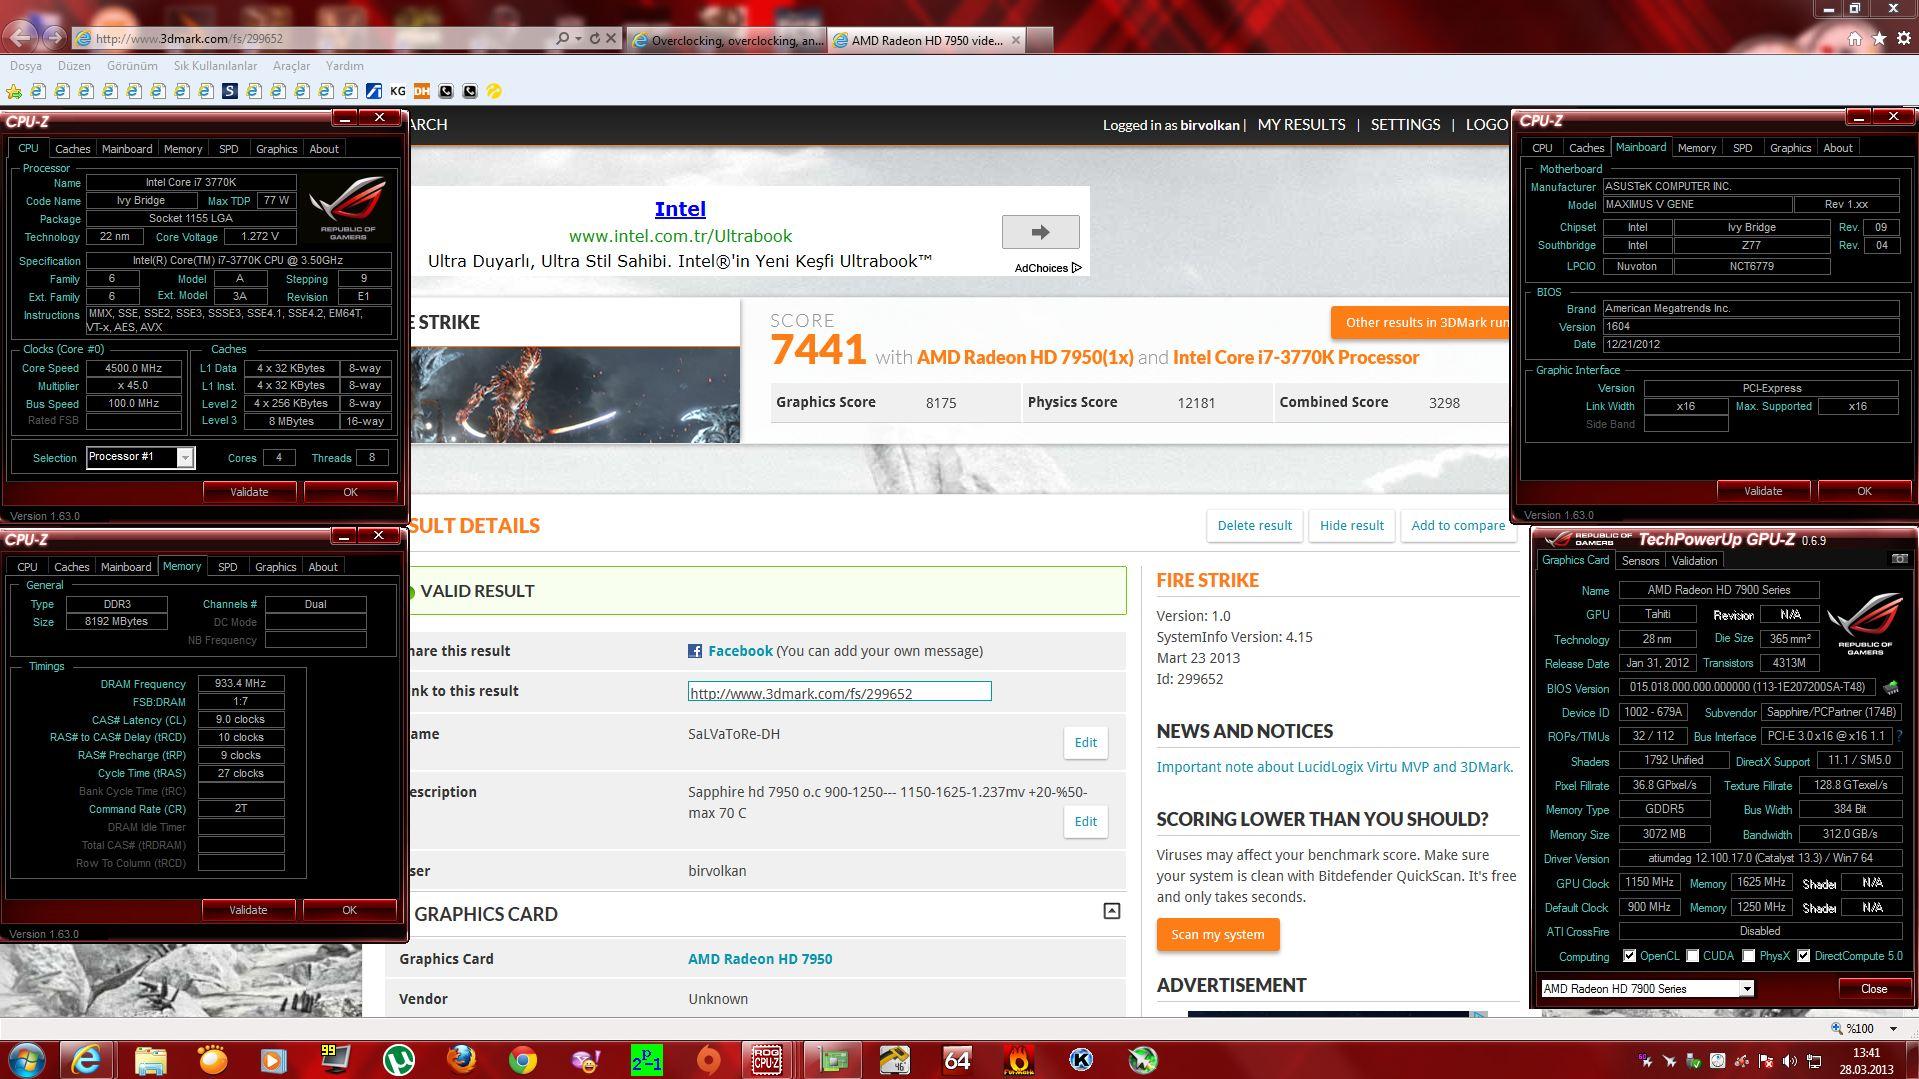The width and height of the screenshot is (1919, 1079).
Task: Click the Bus Interface question mark icon
Action: click(1899, 736)
